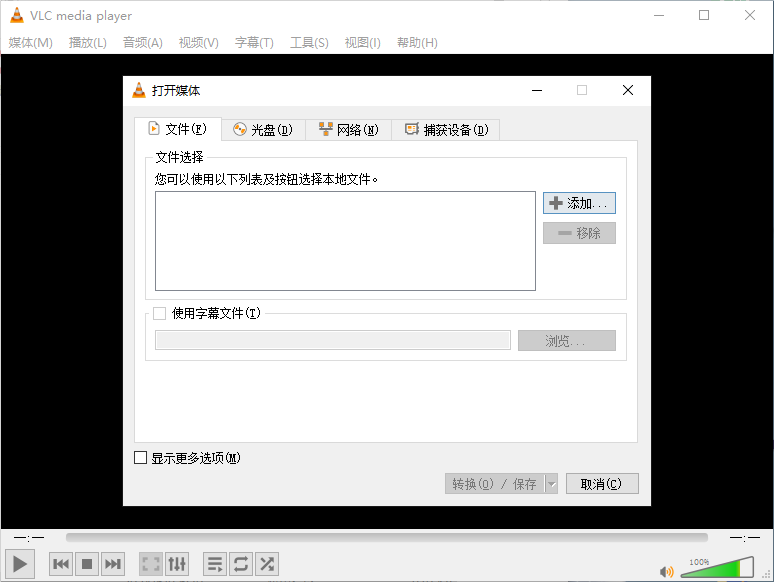Open the 视图(I) menu
This screenshot has width=774, height=582.
pos(363,43)
